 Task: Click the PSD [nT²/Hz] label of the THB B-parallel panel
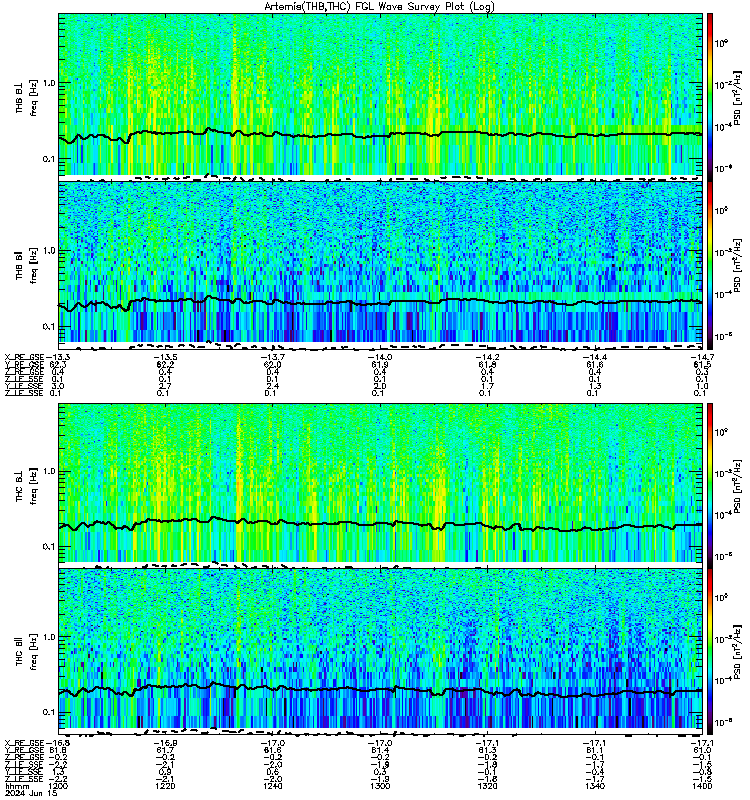point(737,265)
